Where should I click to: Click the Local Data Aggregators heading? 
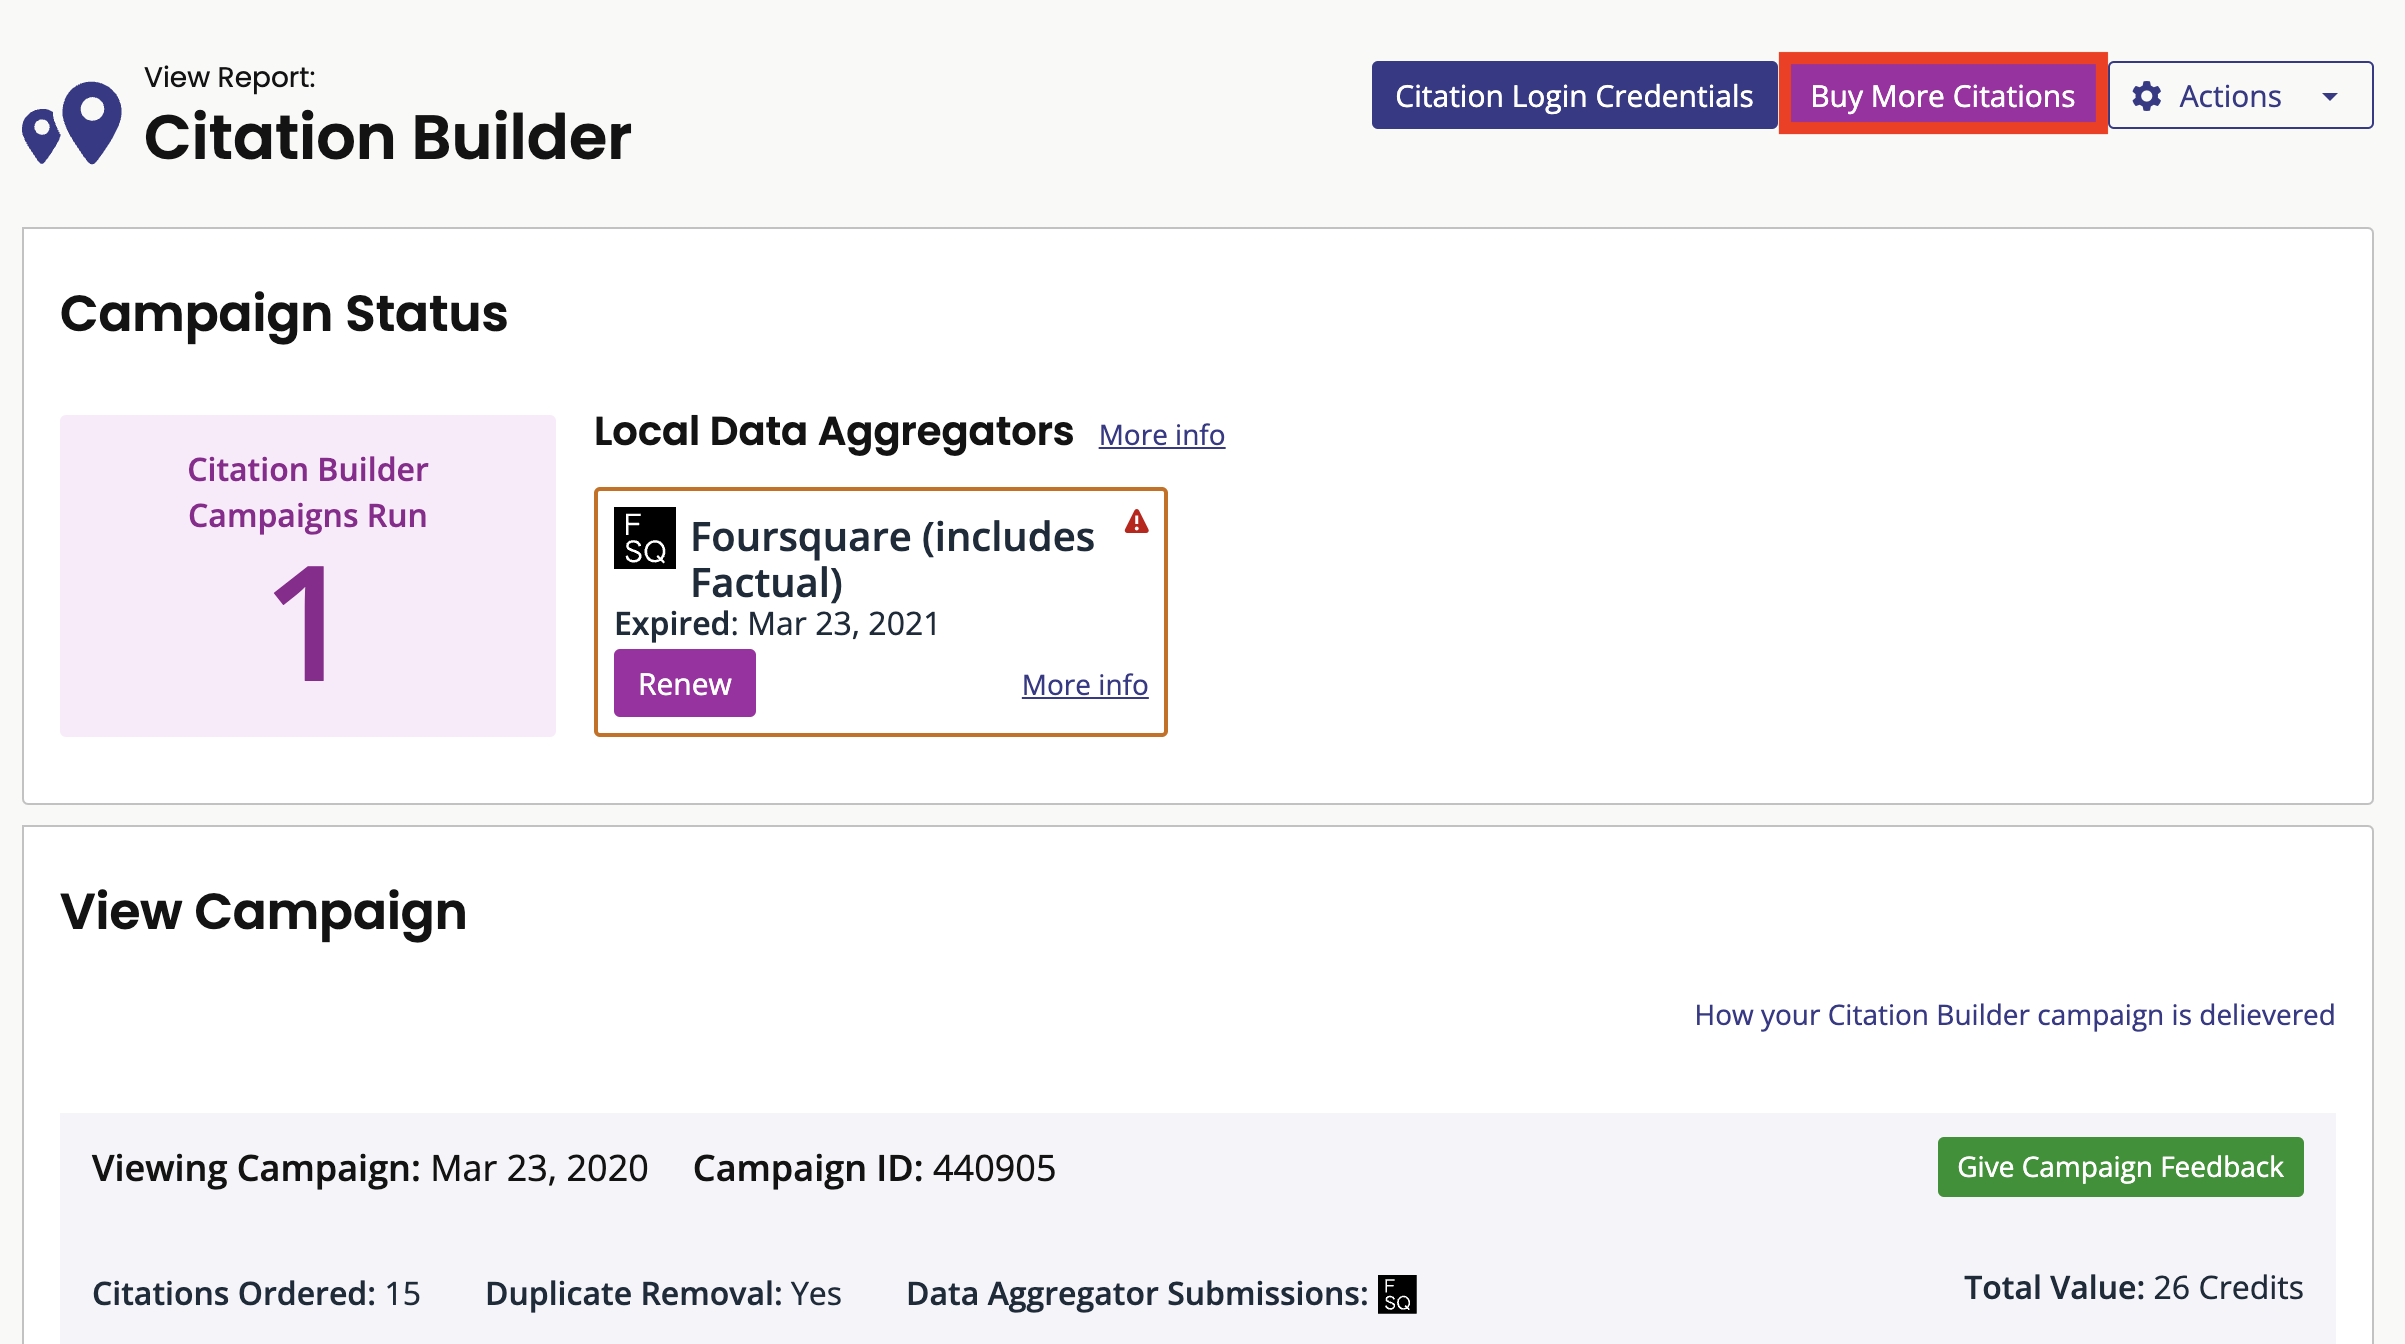(833, 431)
